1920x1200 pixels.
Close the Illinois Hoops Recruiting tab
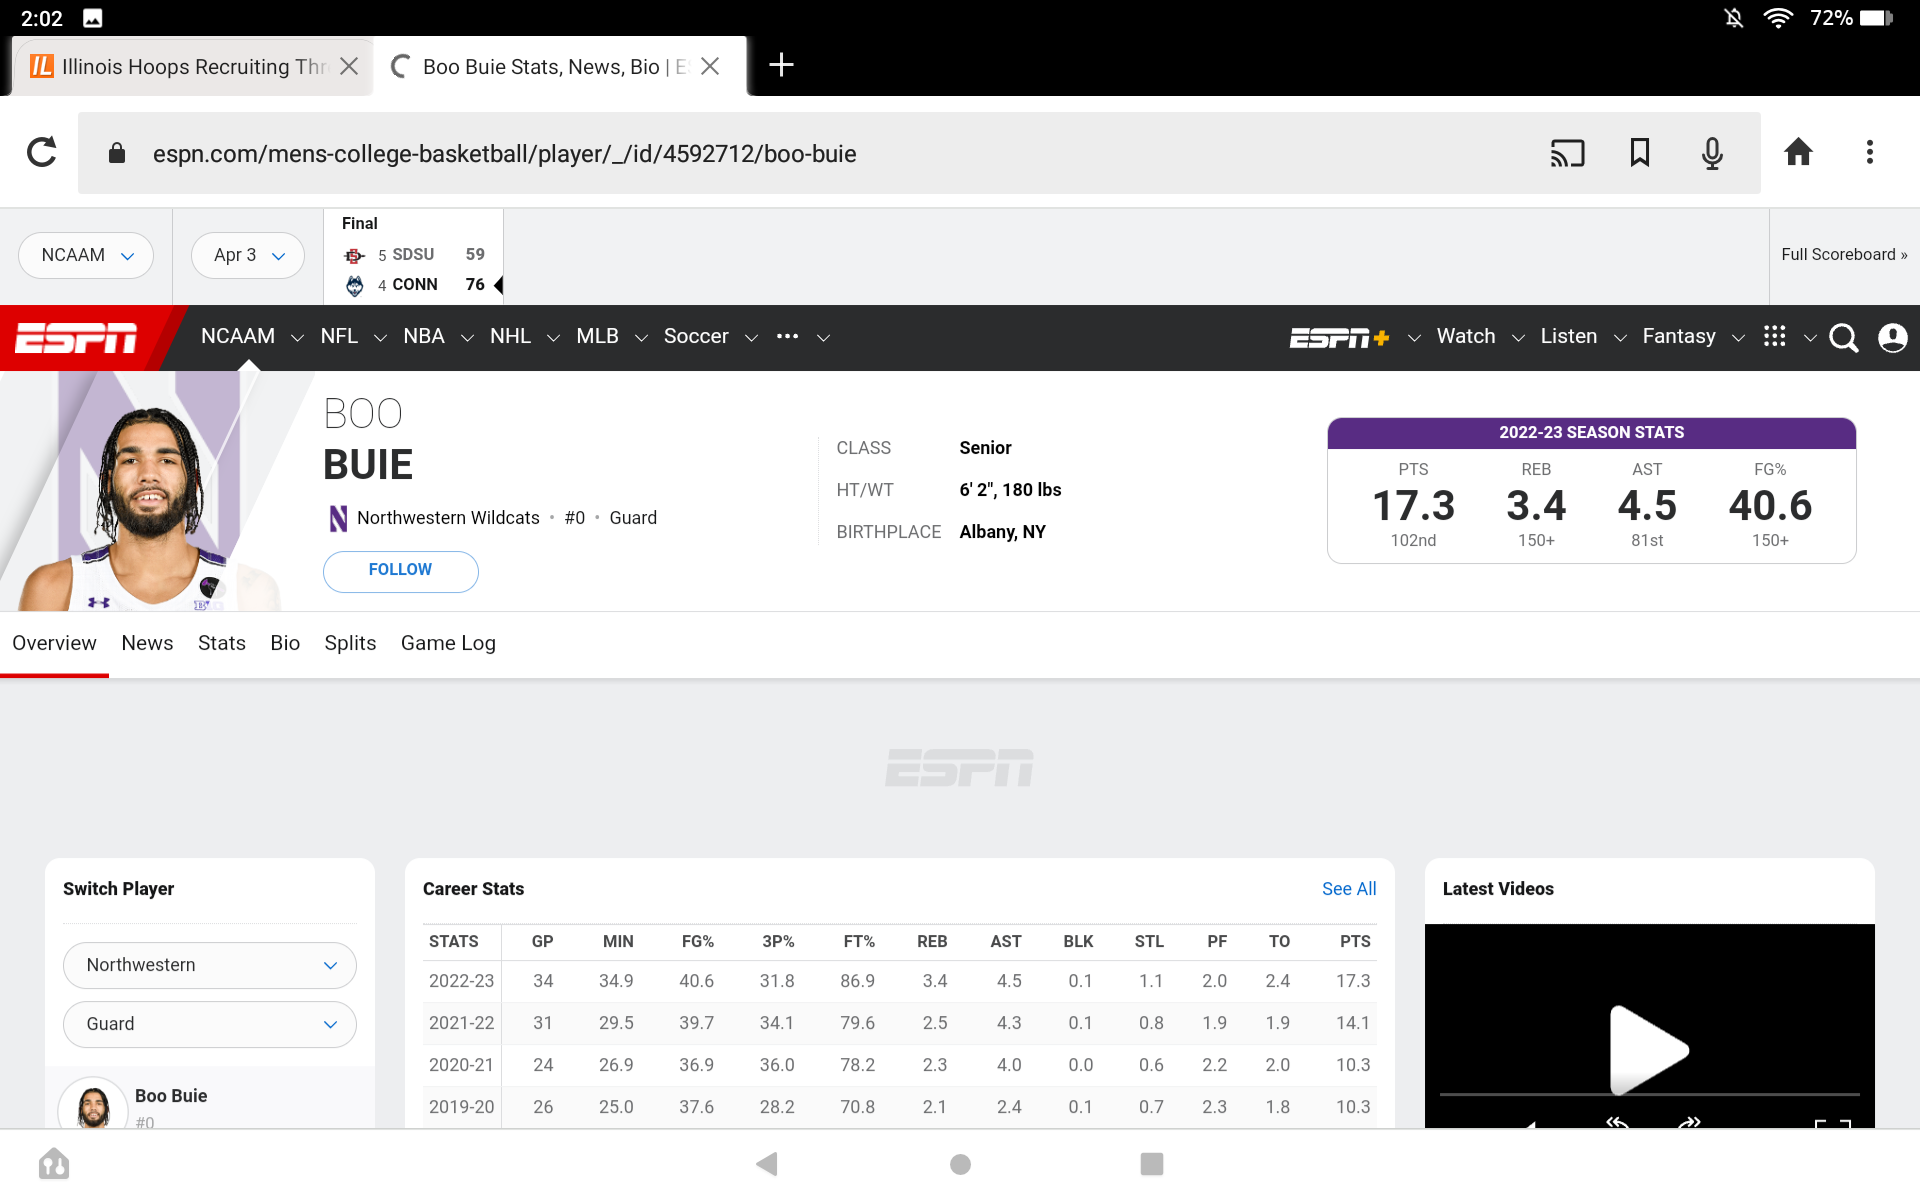(x=349, y=66)
